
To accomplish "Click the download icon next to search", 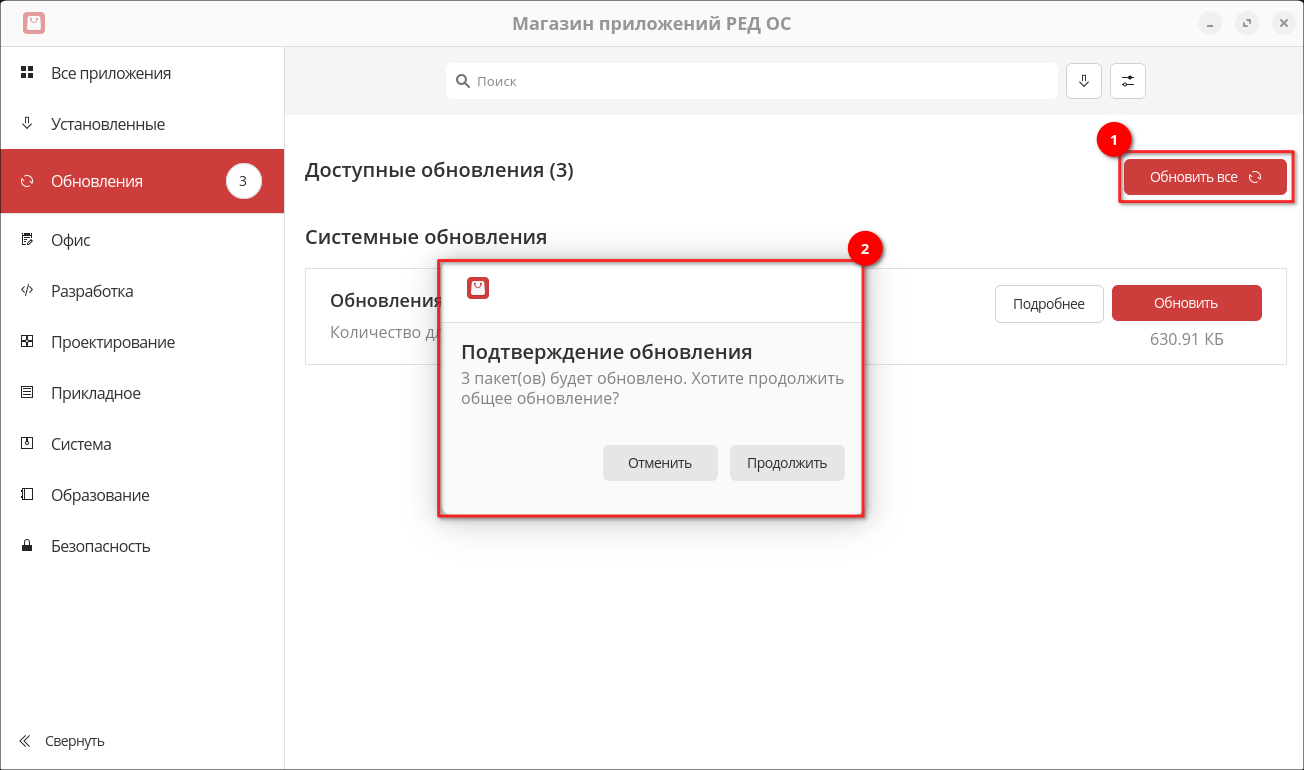I will (x=1083, y=81).
